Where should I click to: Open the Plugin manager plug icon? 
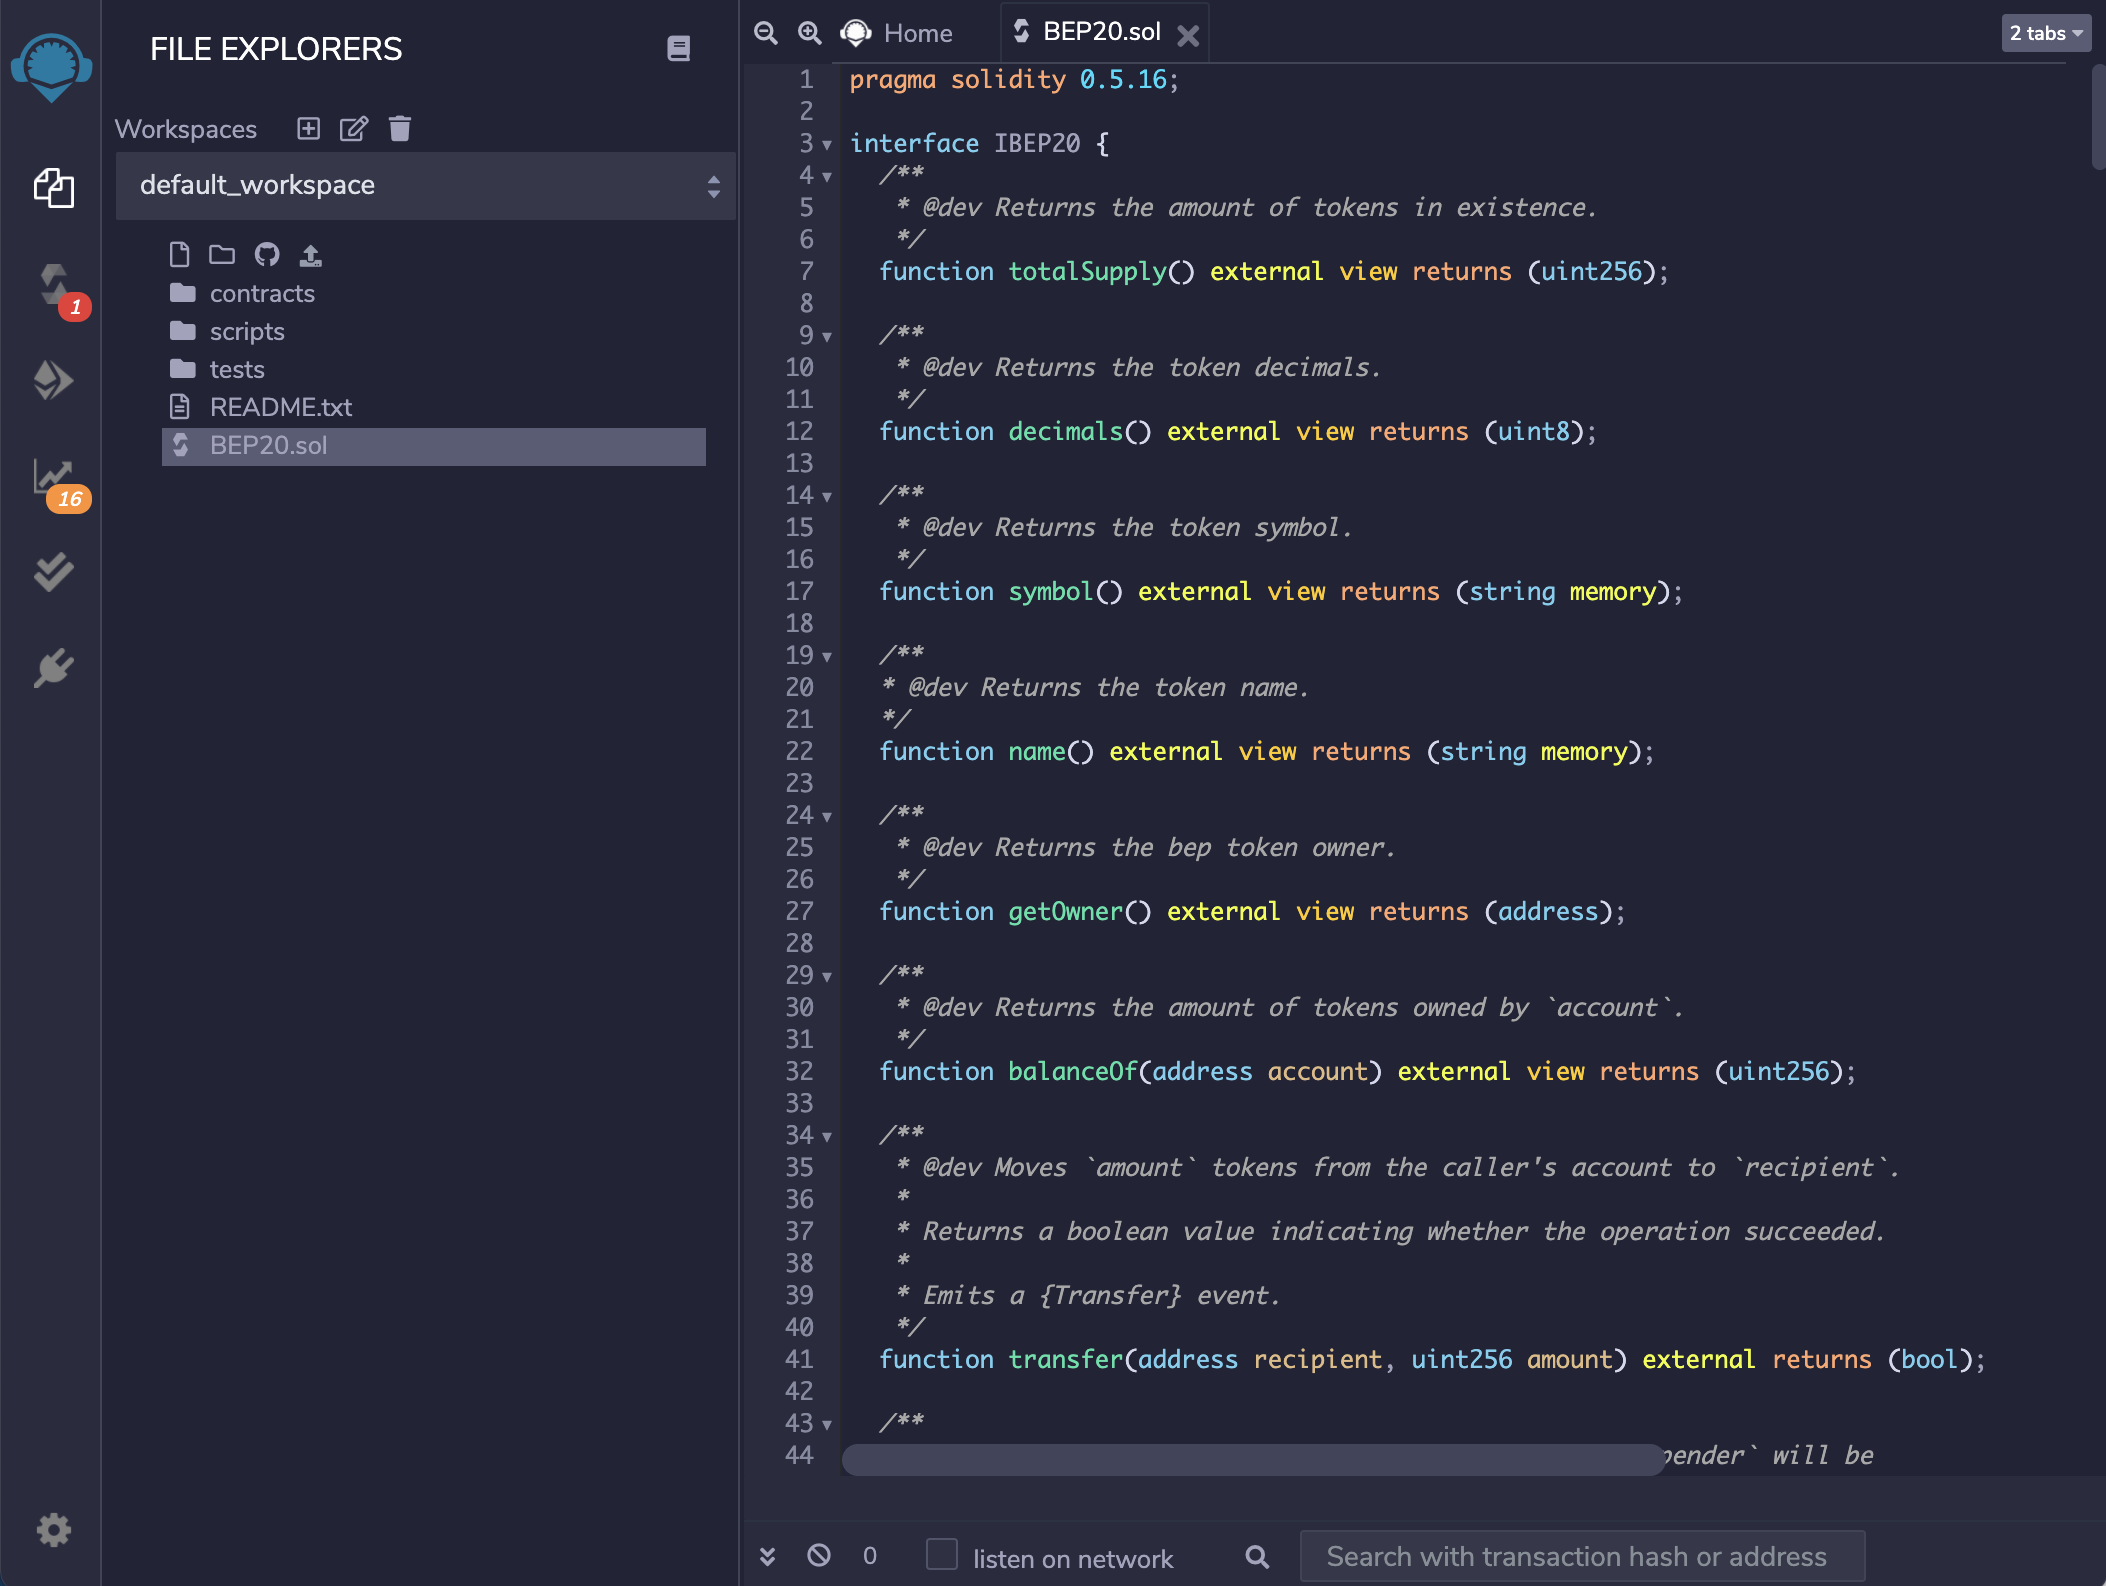coord(54,668)
